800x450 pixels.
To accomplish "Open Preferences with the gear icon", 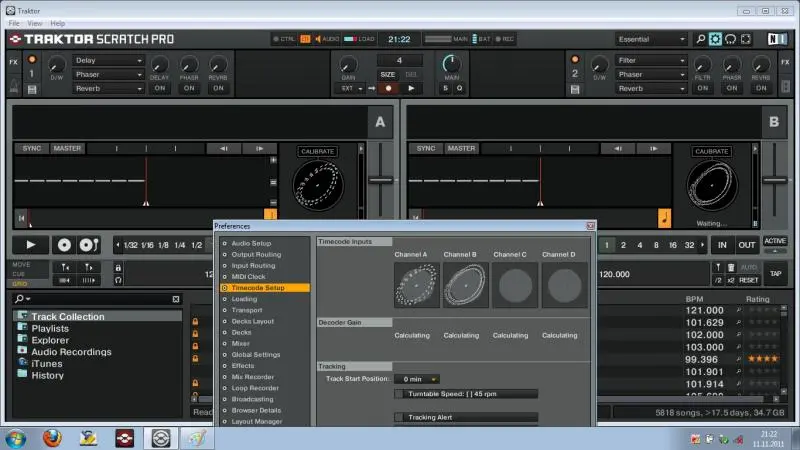I will pyautogui.click(x=715, y=39).
